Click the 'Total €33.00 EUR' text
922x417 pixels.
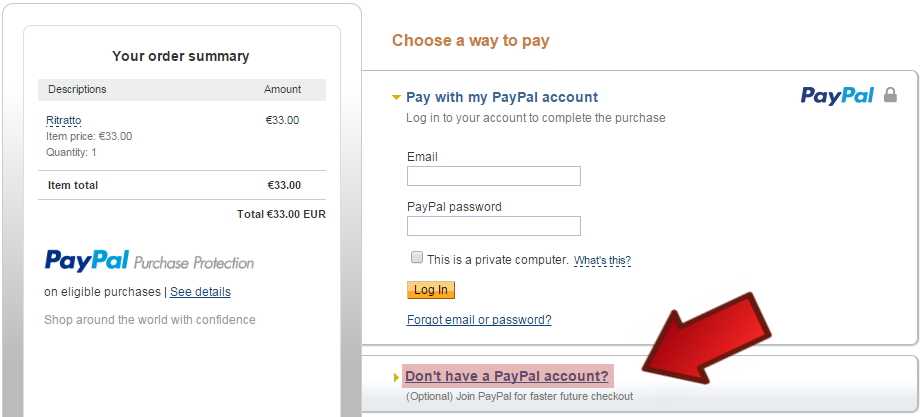pyautogui.click(x=281, y=215)
